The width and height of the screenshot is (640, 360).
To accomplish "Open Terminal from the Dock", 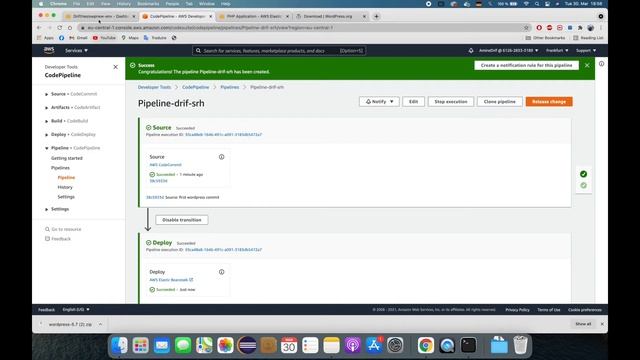I will pyautogui.click(x=468, y=345).
